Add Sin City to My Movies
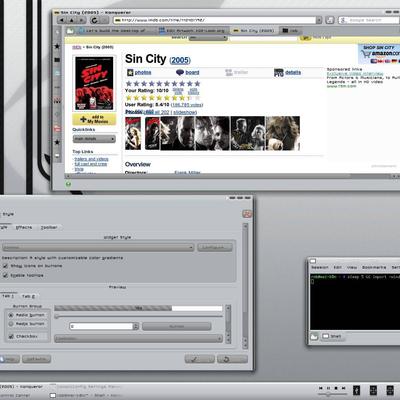400x400 pixels. point(94,119)
